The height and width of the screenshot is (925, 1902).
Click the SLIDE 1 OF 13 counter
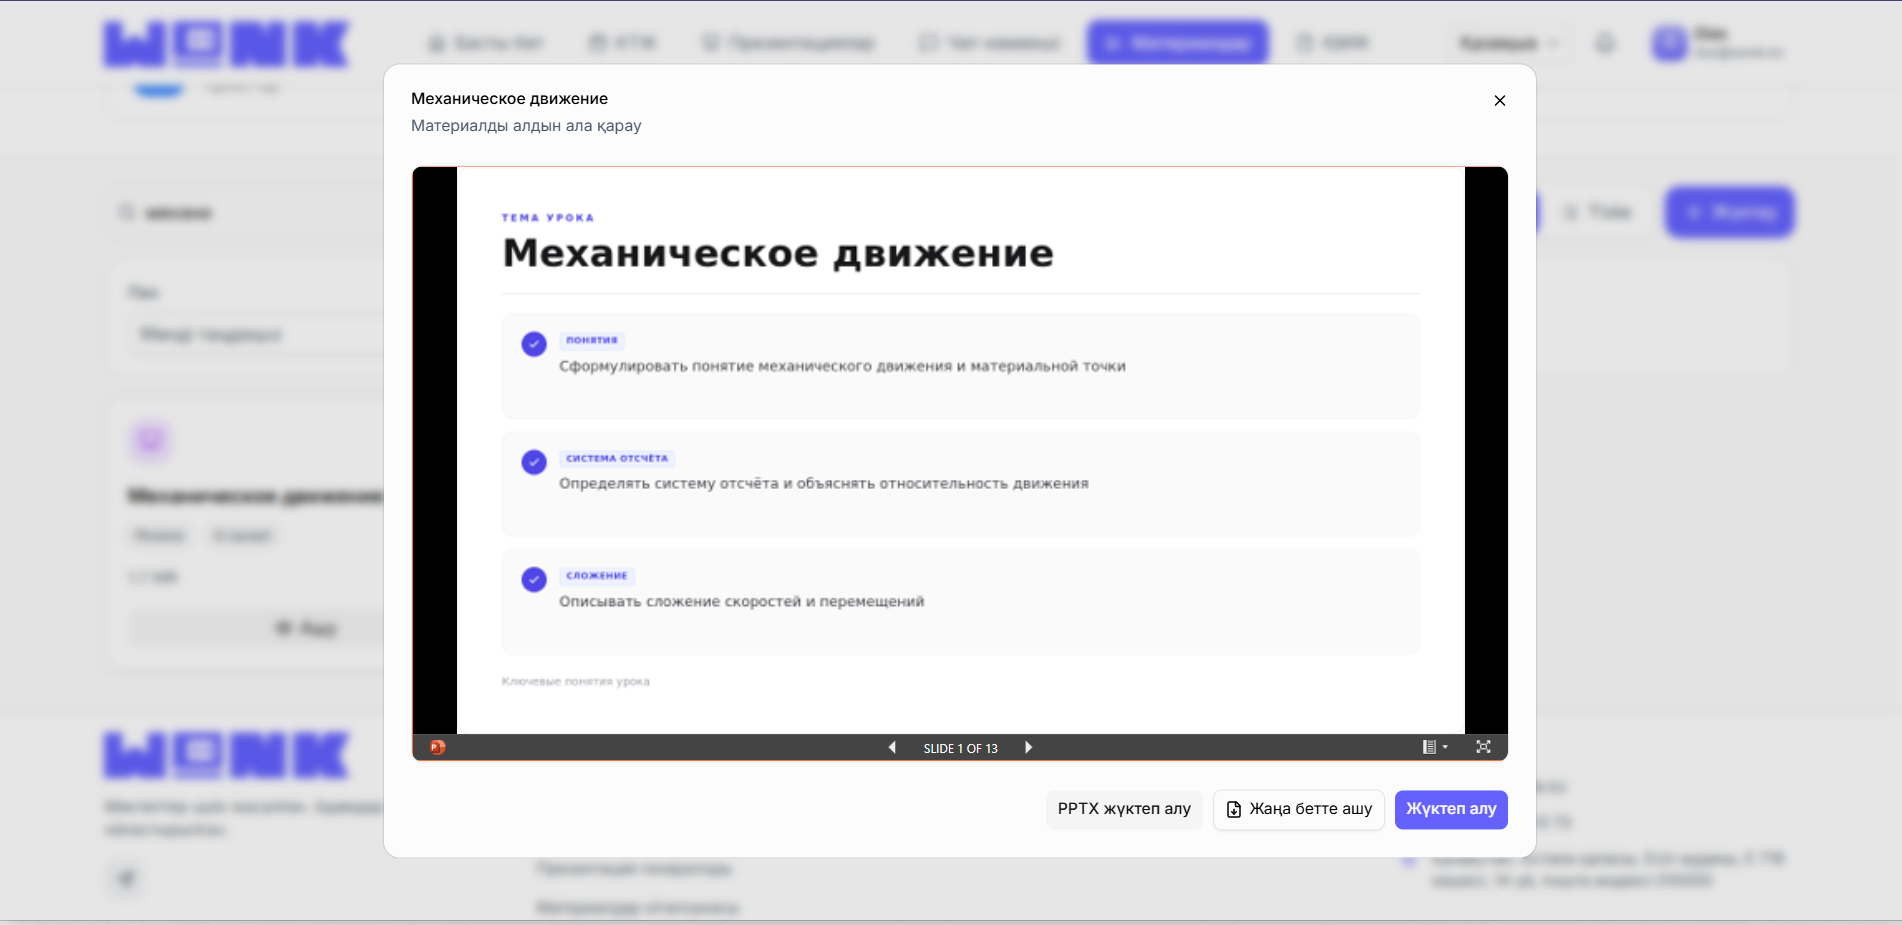click(x=960, y=747)
